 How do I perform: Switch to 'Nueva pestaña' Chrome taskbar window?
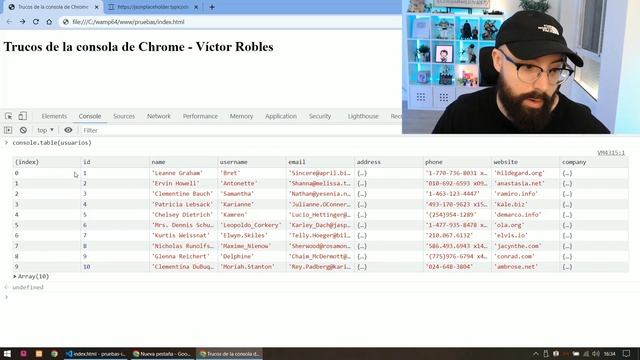coord(162,353)
